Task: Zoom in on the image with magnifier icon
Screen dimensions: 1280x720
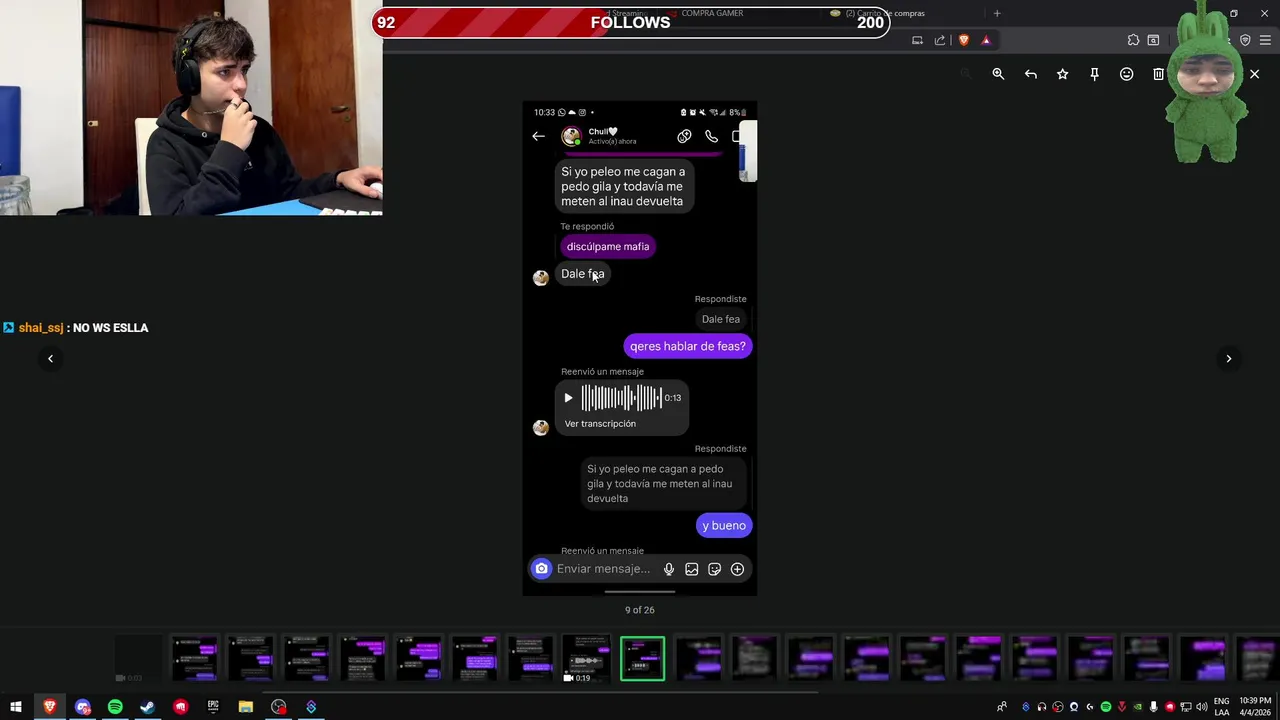Action: tap(998, 74)
